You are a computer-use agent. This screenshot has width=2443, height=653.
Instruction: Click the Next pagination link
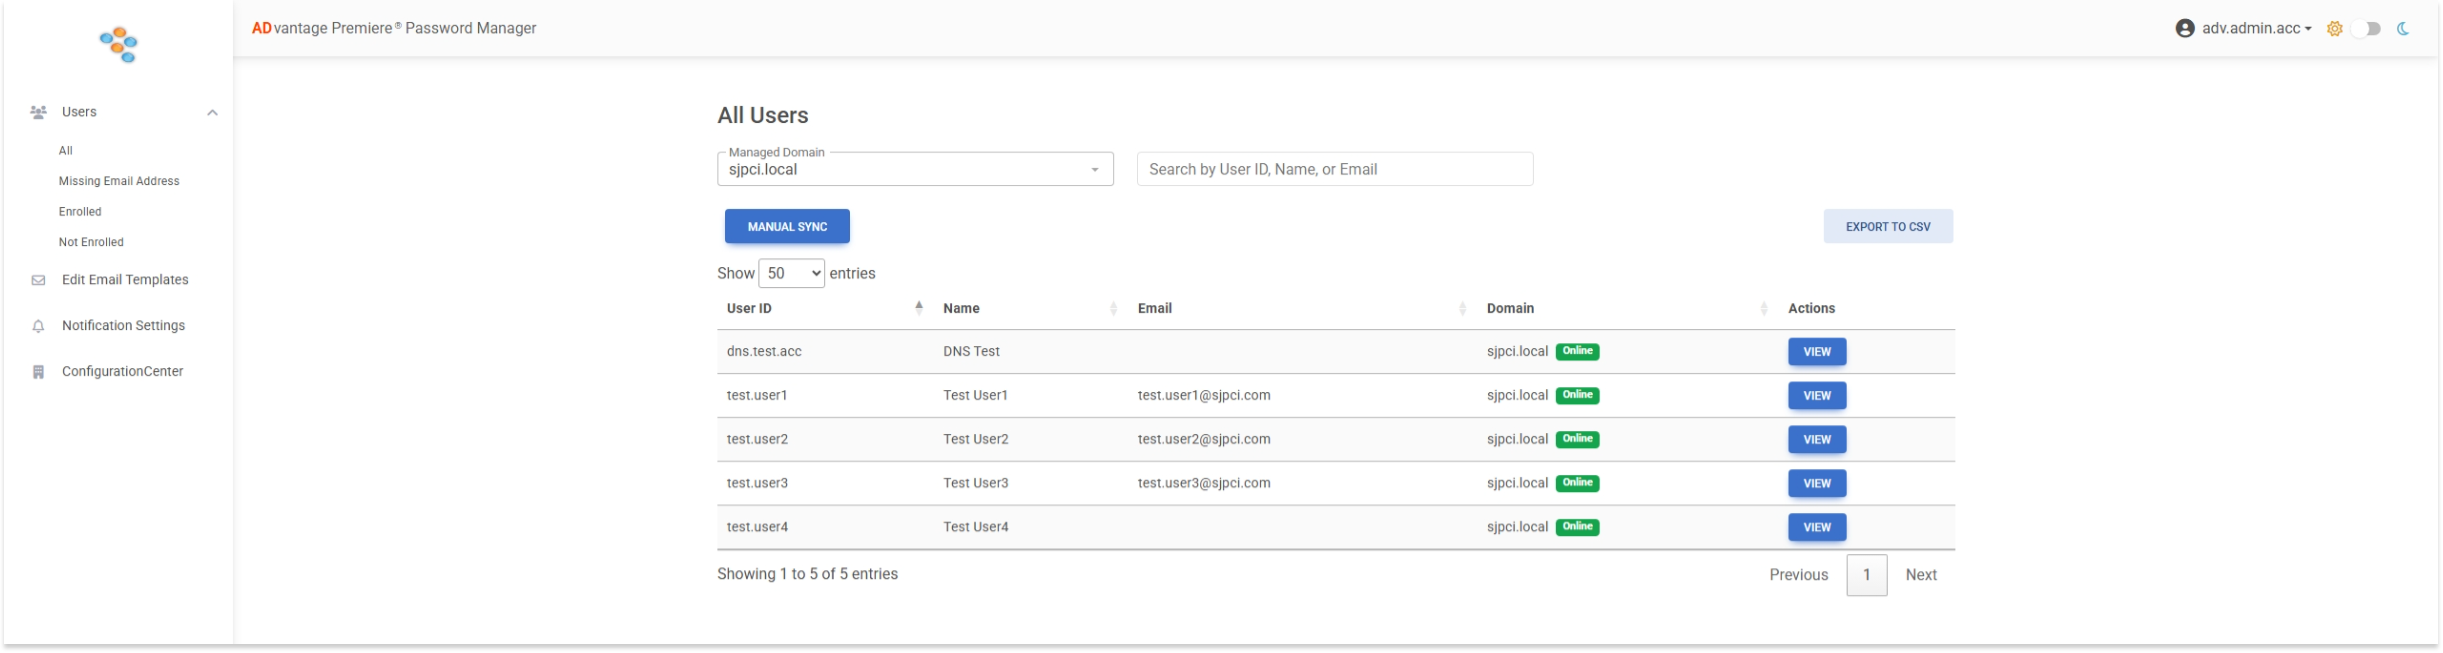click(x=1921, y=575)
